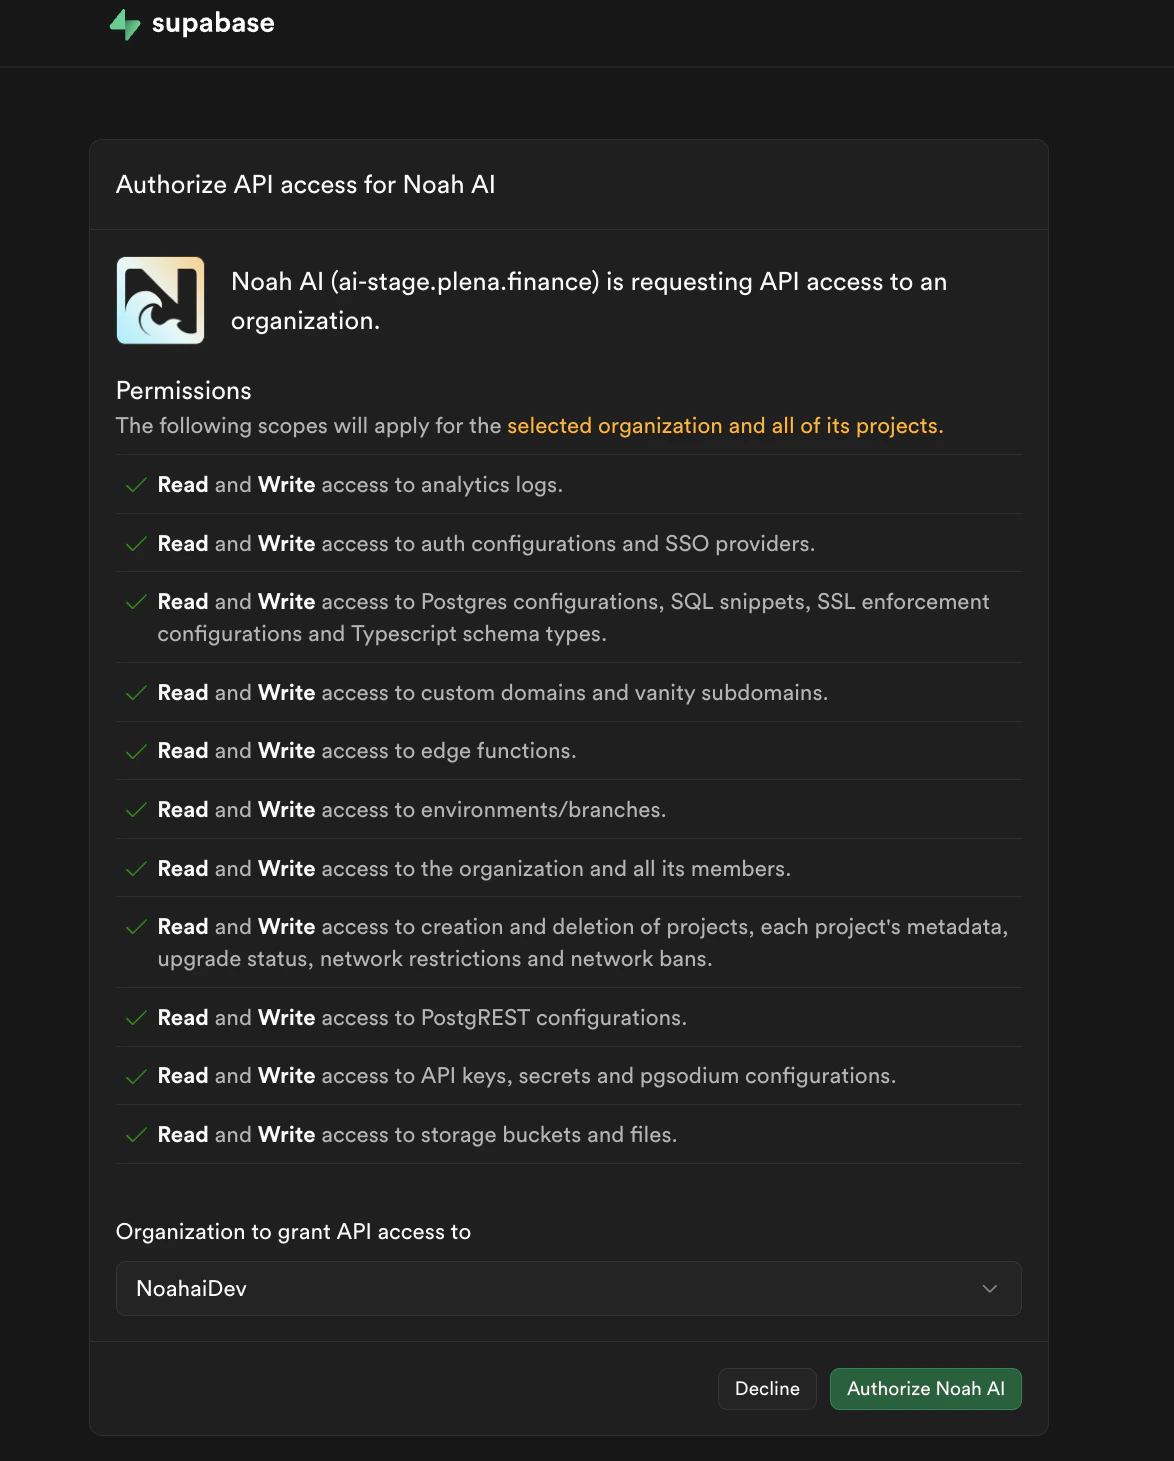The image size is (1174, 1461).
Task: Click the checkmark beside organization members permission
Action: (135, 868)
